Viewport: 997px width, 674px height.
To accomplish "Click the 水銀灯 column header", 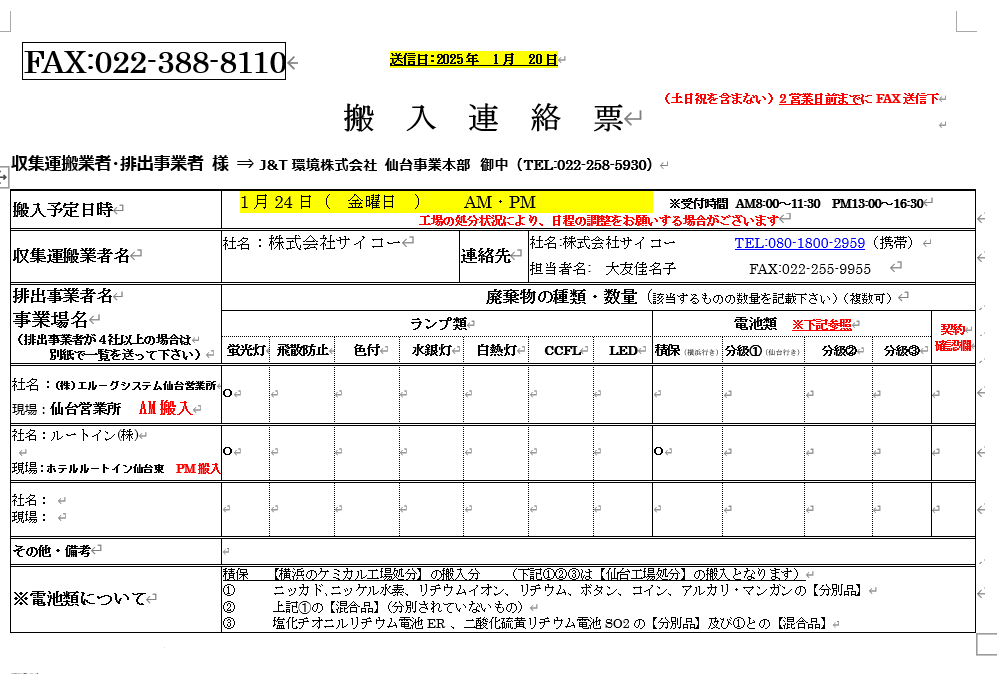I will pyautogui.click(x=431, y=351).
